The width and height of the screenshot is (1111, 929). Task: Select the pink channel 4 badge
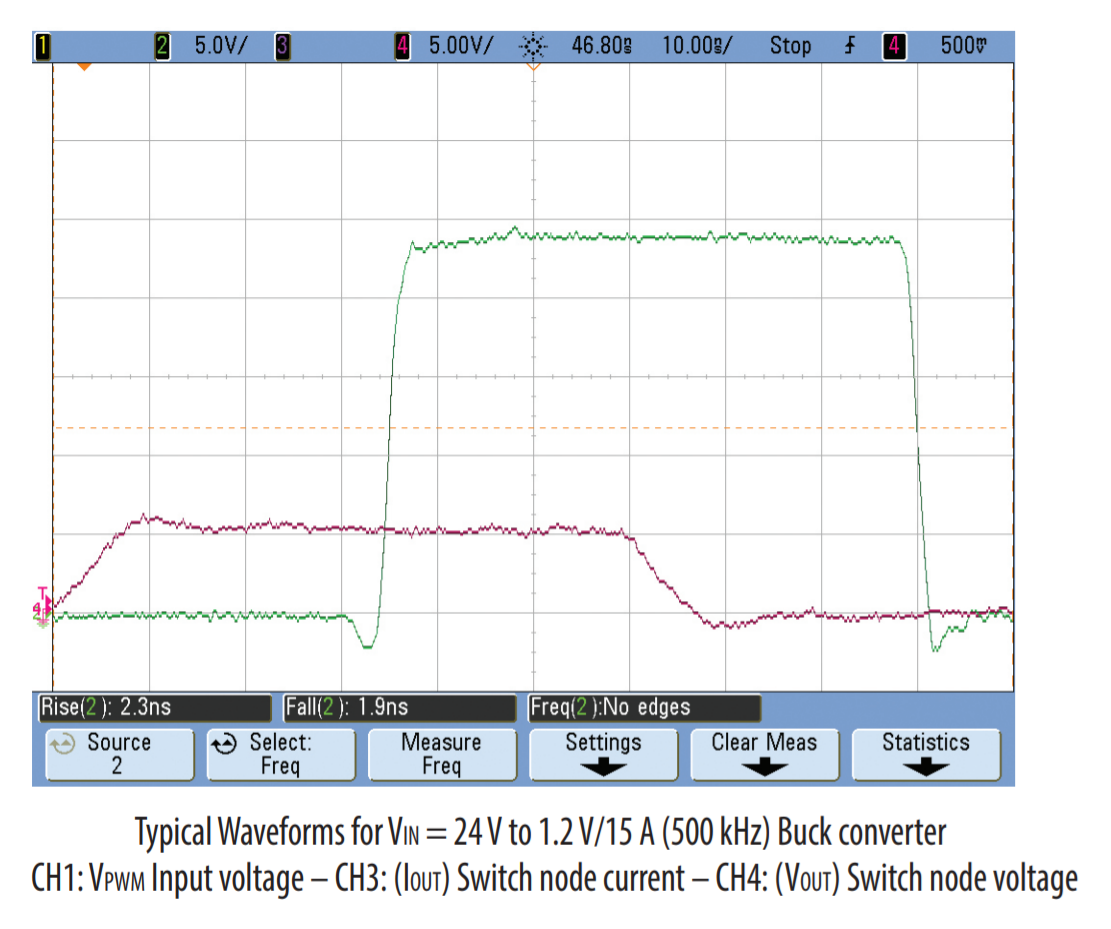(x=403, y=45)
